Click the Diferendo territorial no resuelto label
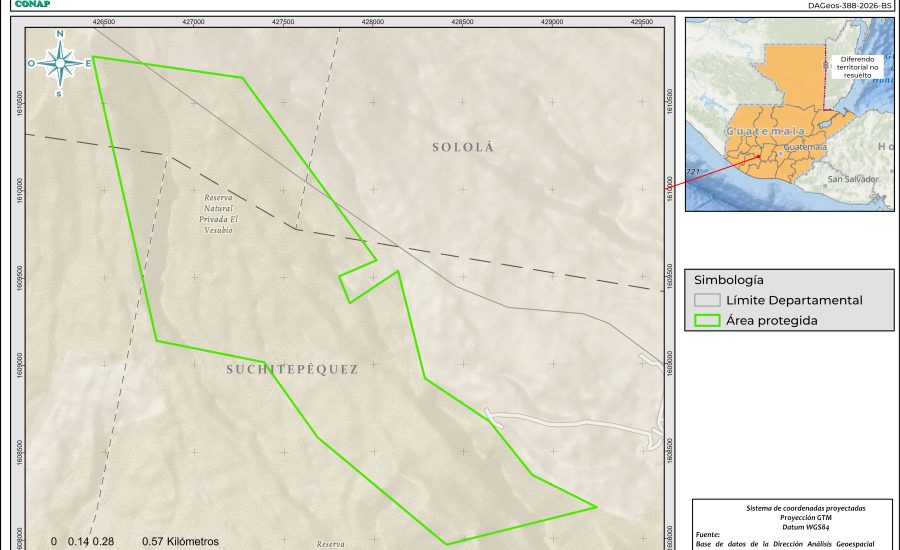The width and height of the screenshot is (900, 550). [858, 65]
